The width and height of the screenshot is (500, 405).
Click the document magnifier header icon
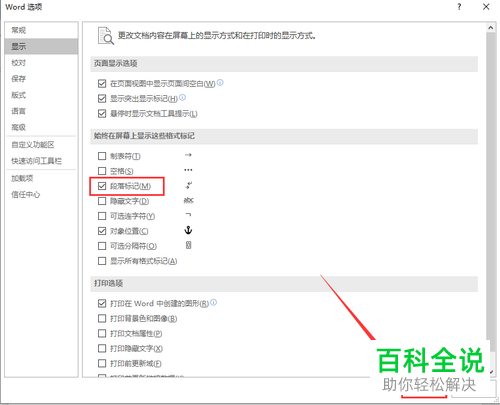106,36
